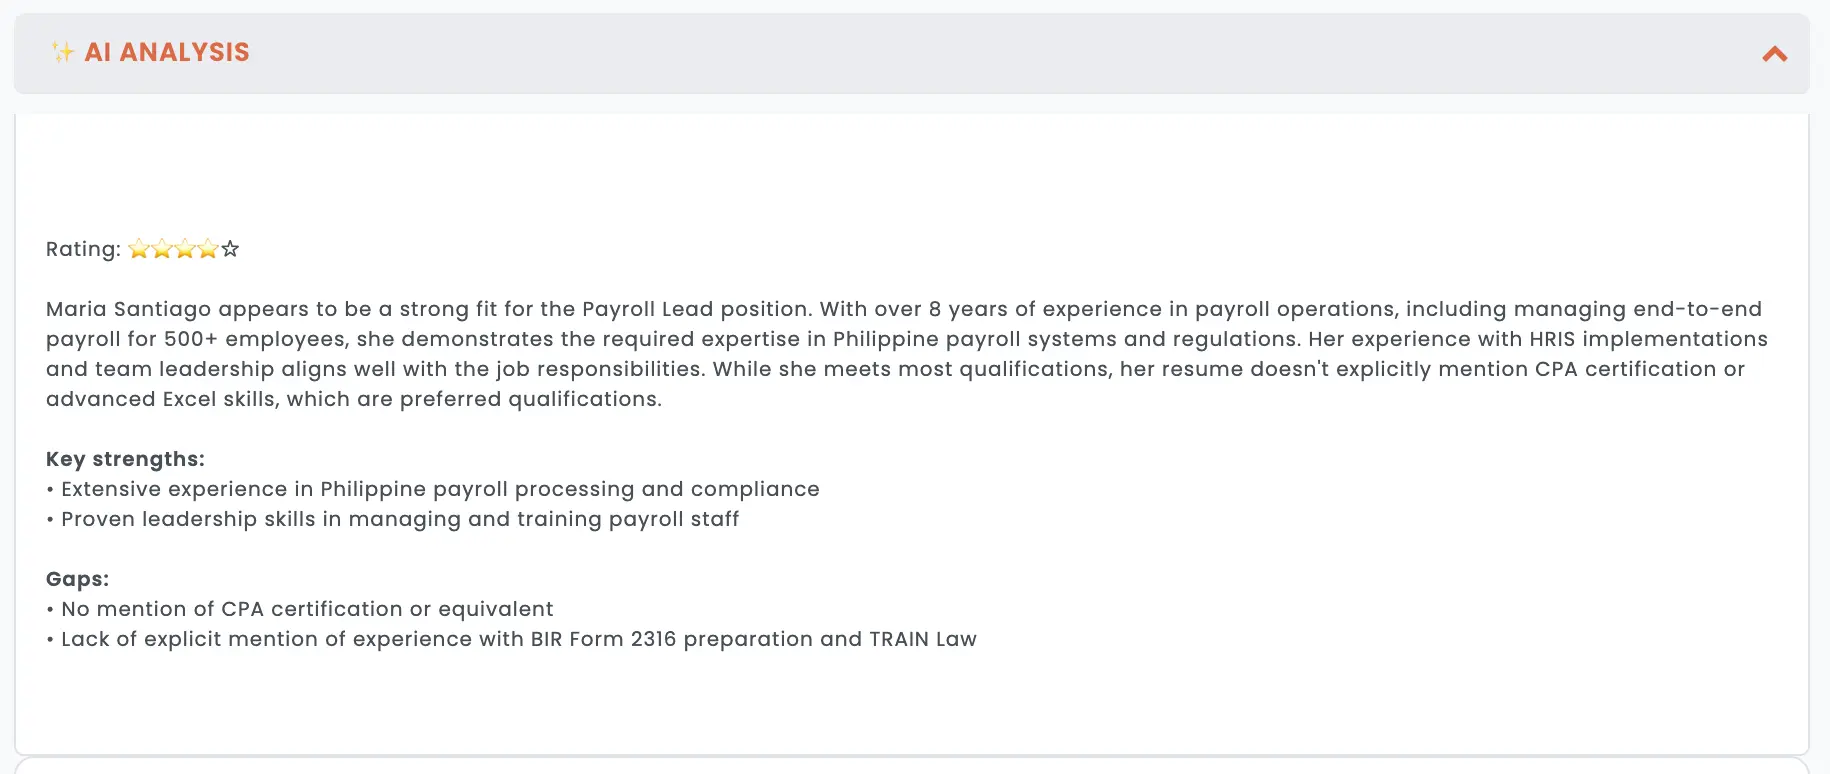The height and width of the screenshot is (774, 1830).
Task: Select the fourth gold rating star
Action: click(208, 249)
